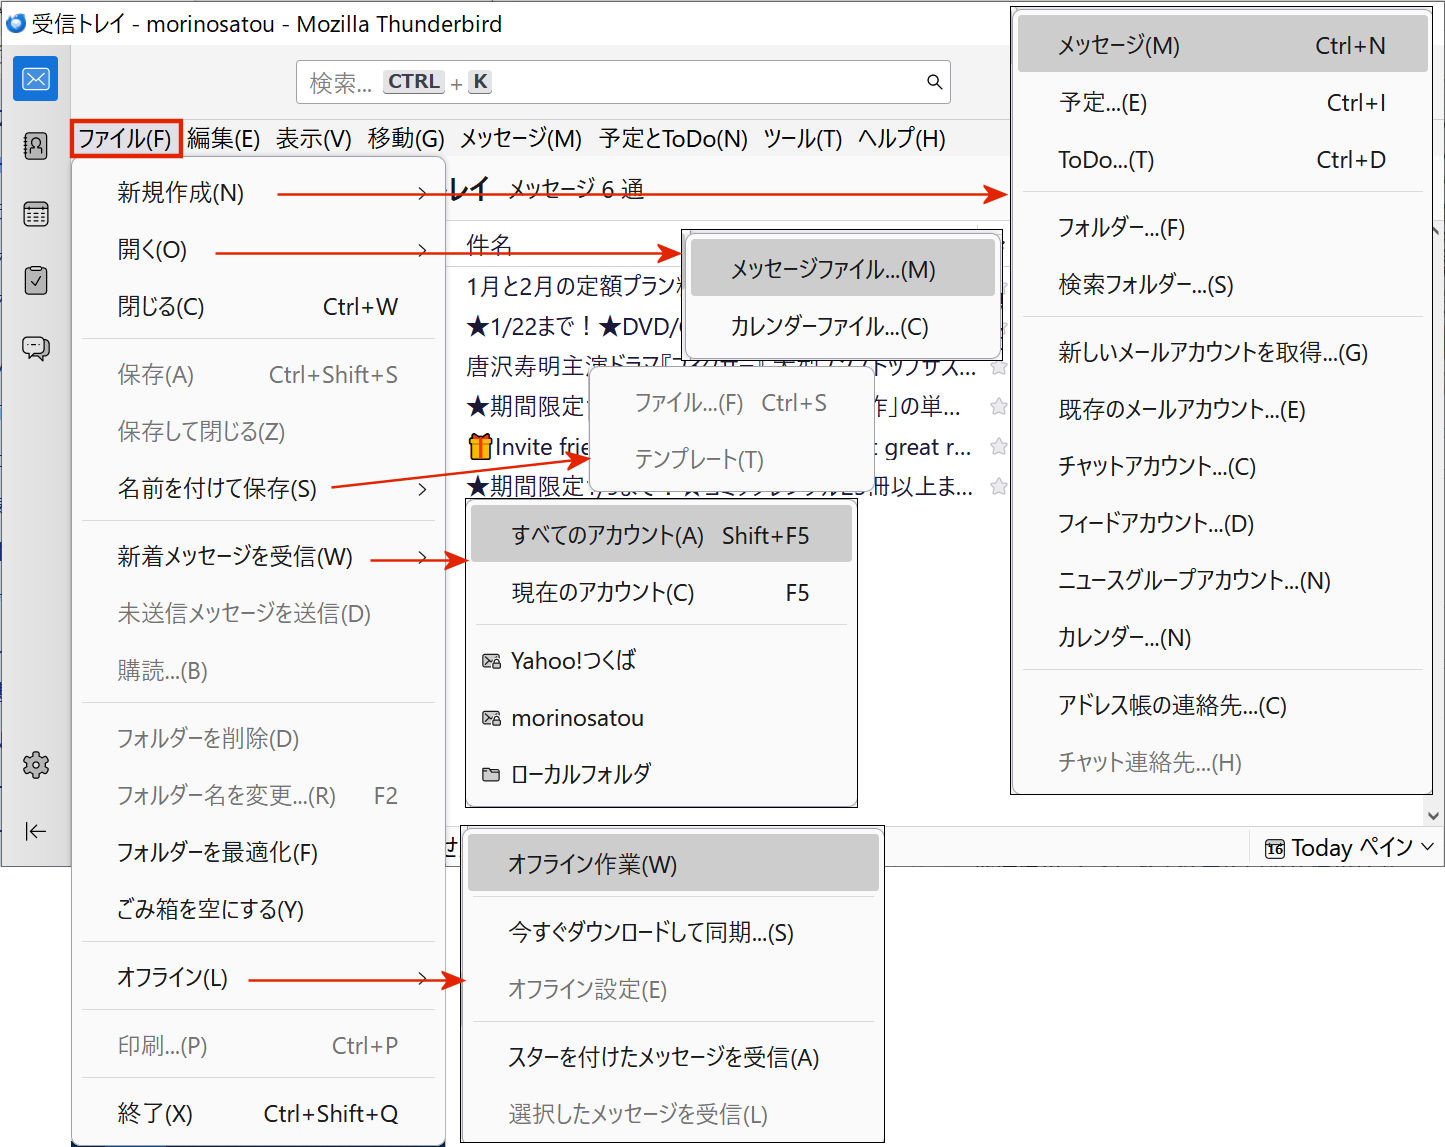Click scrollbar down arrow in message list

tap(1434, 815)
